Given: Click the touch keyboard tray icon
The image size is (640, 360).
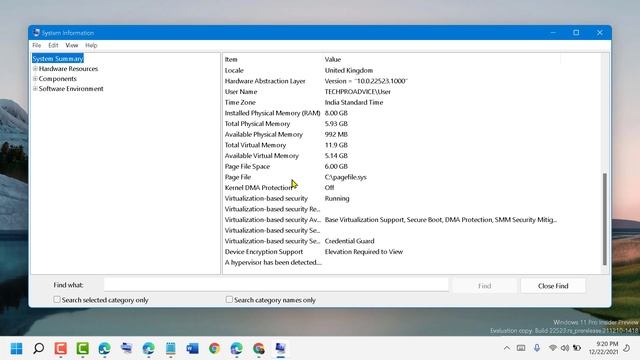Looking at the screenshot, I should pos(521,348).
